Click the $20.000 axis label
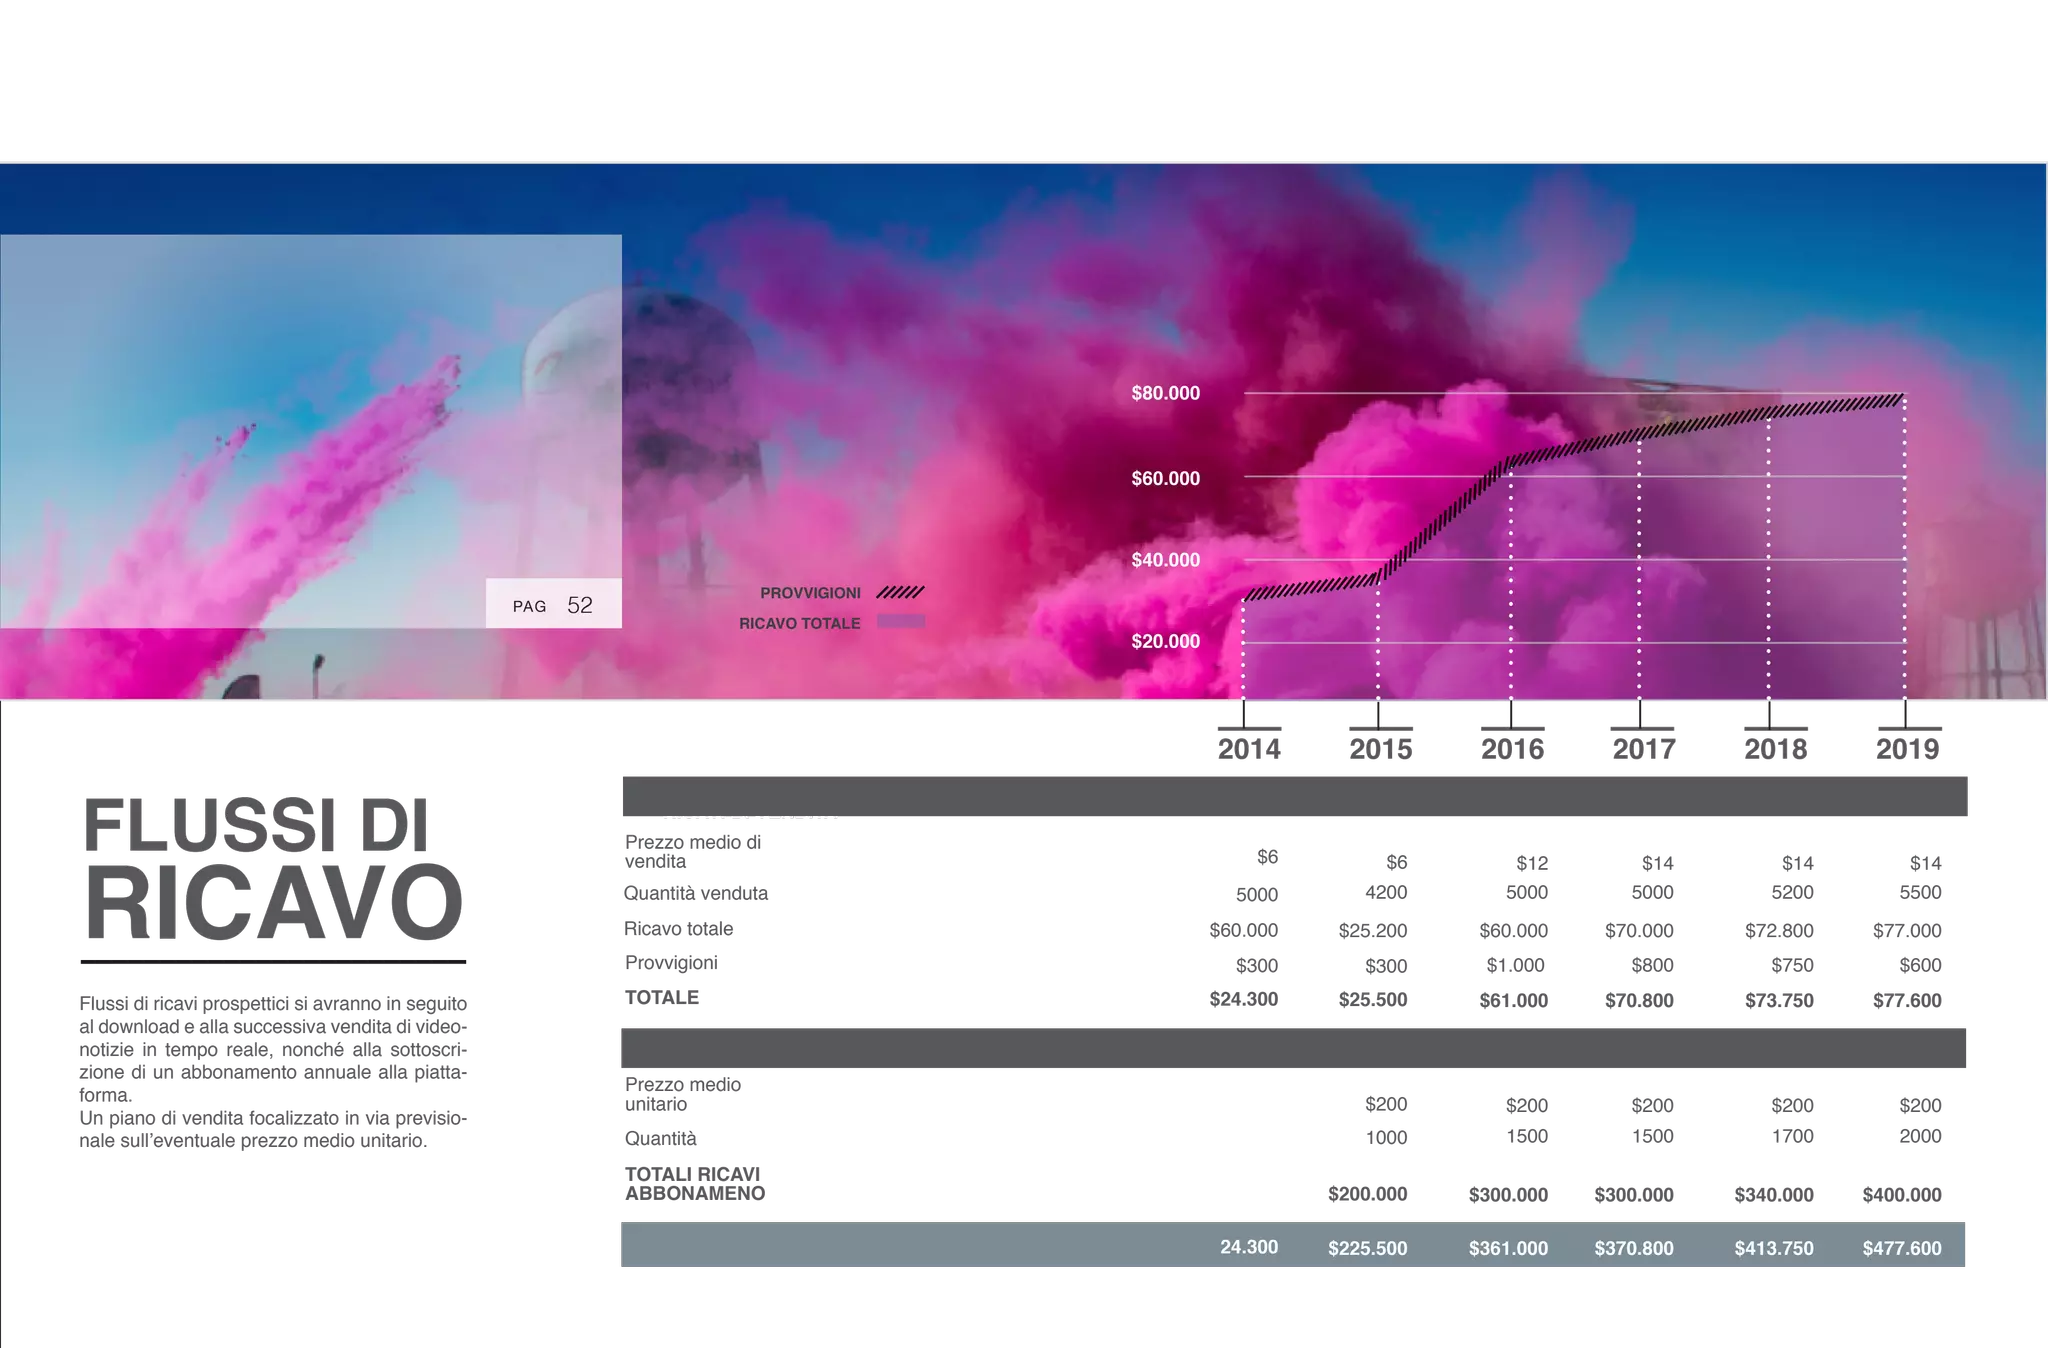 click(1165, 641)
